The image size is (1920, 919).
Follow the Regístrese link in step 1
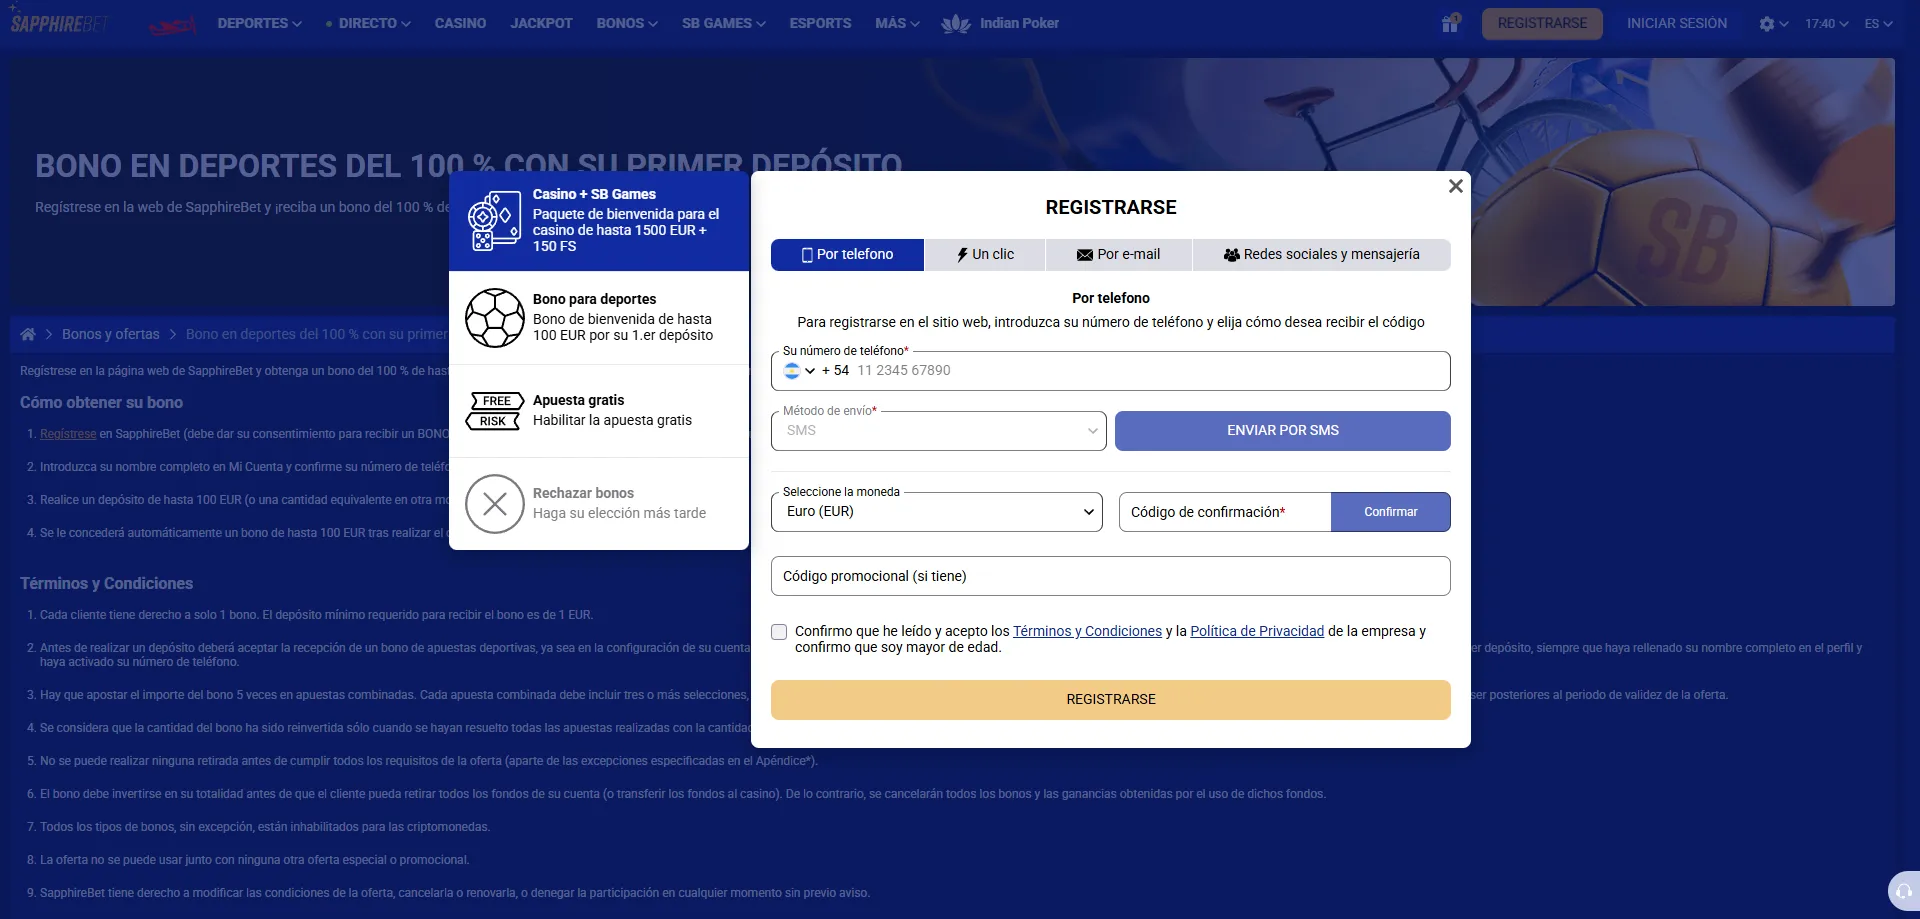point(68,434)
